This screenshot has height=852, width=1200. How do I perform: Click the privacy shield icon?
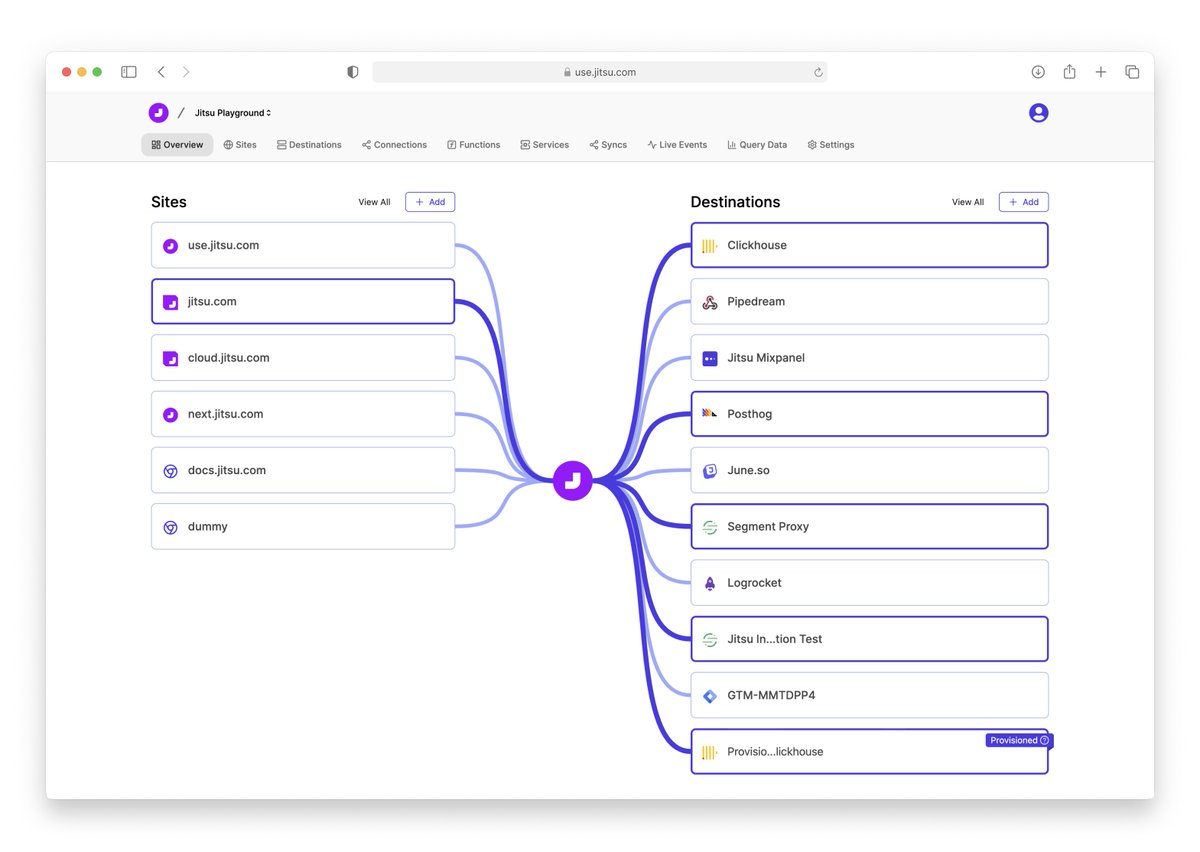coord(352,72)
